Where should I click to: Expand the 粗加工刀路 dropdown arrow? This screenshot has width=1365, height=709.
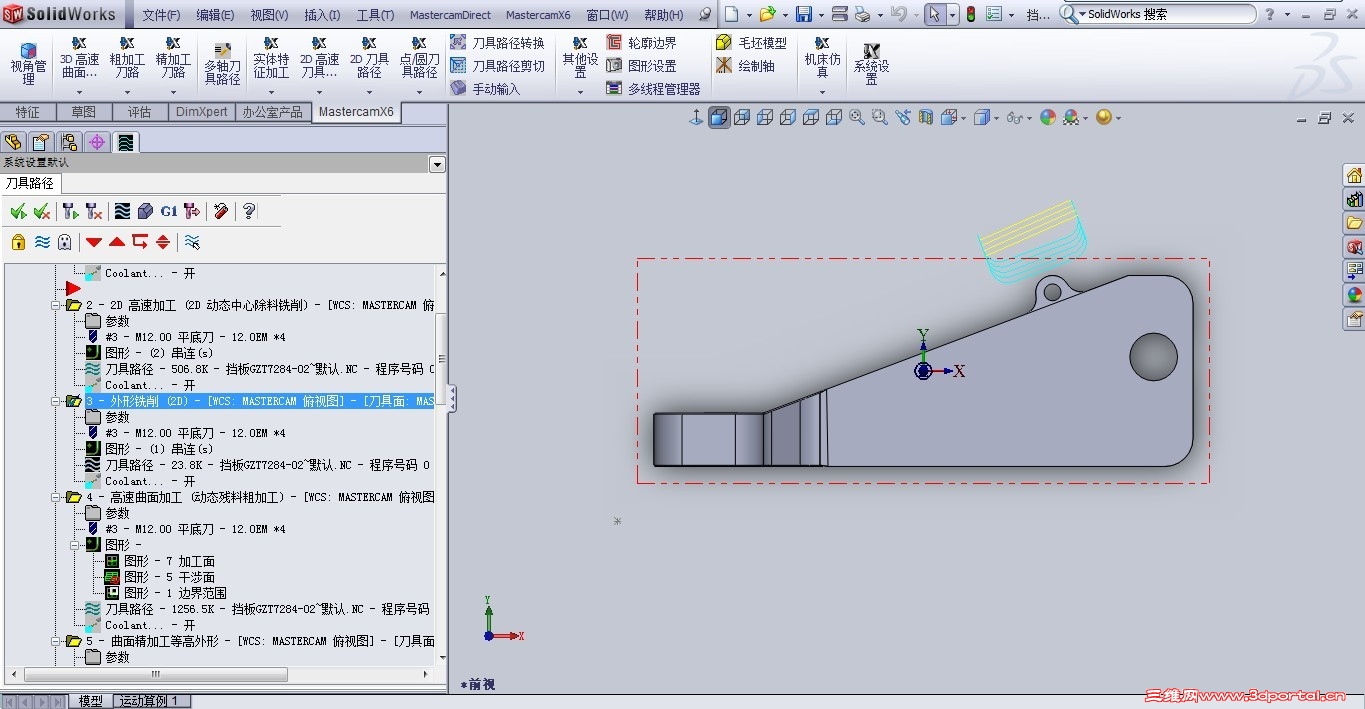tap(127, 92)
